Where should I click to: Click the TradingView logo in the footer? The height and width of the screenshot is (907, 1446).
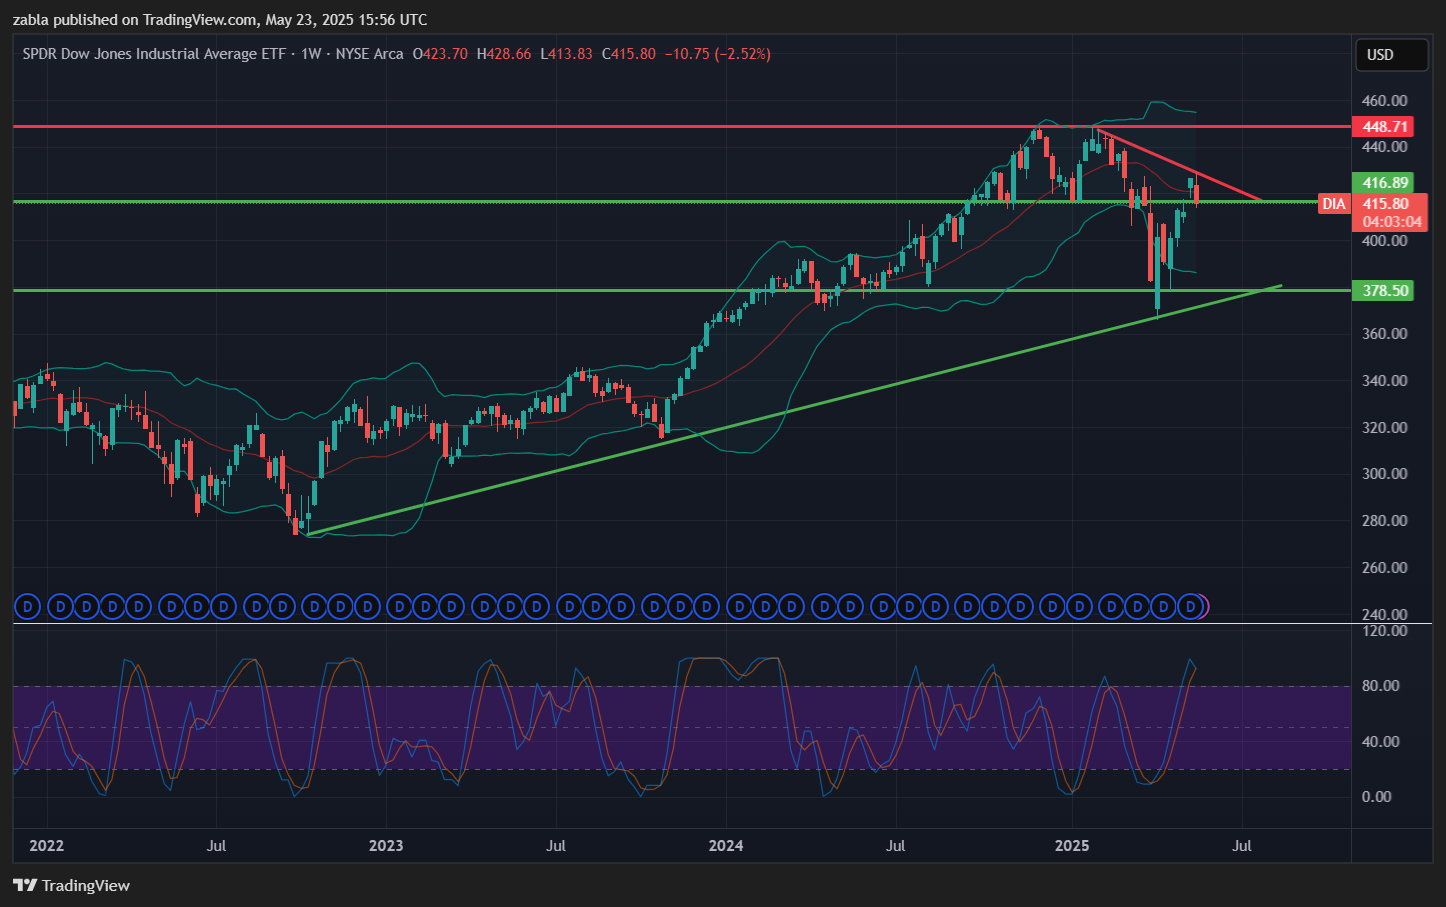[x=71, y=885]
